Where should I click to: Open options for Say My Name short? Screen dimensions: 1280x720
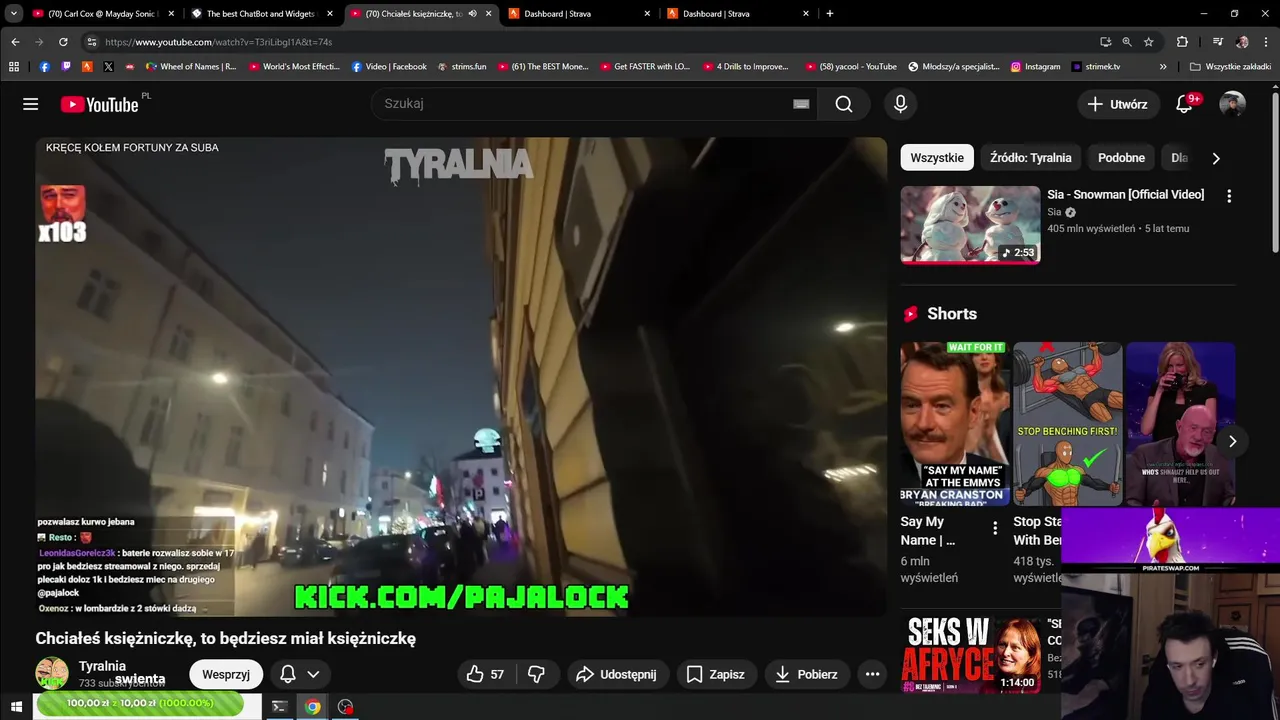[995, 528]
